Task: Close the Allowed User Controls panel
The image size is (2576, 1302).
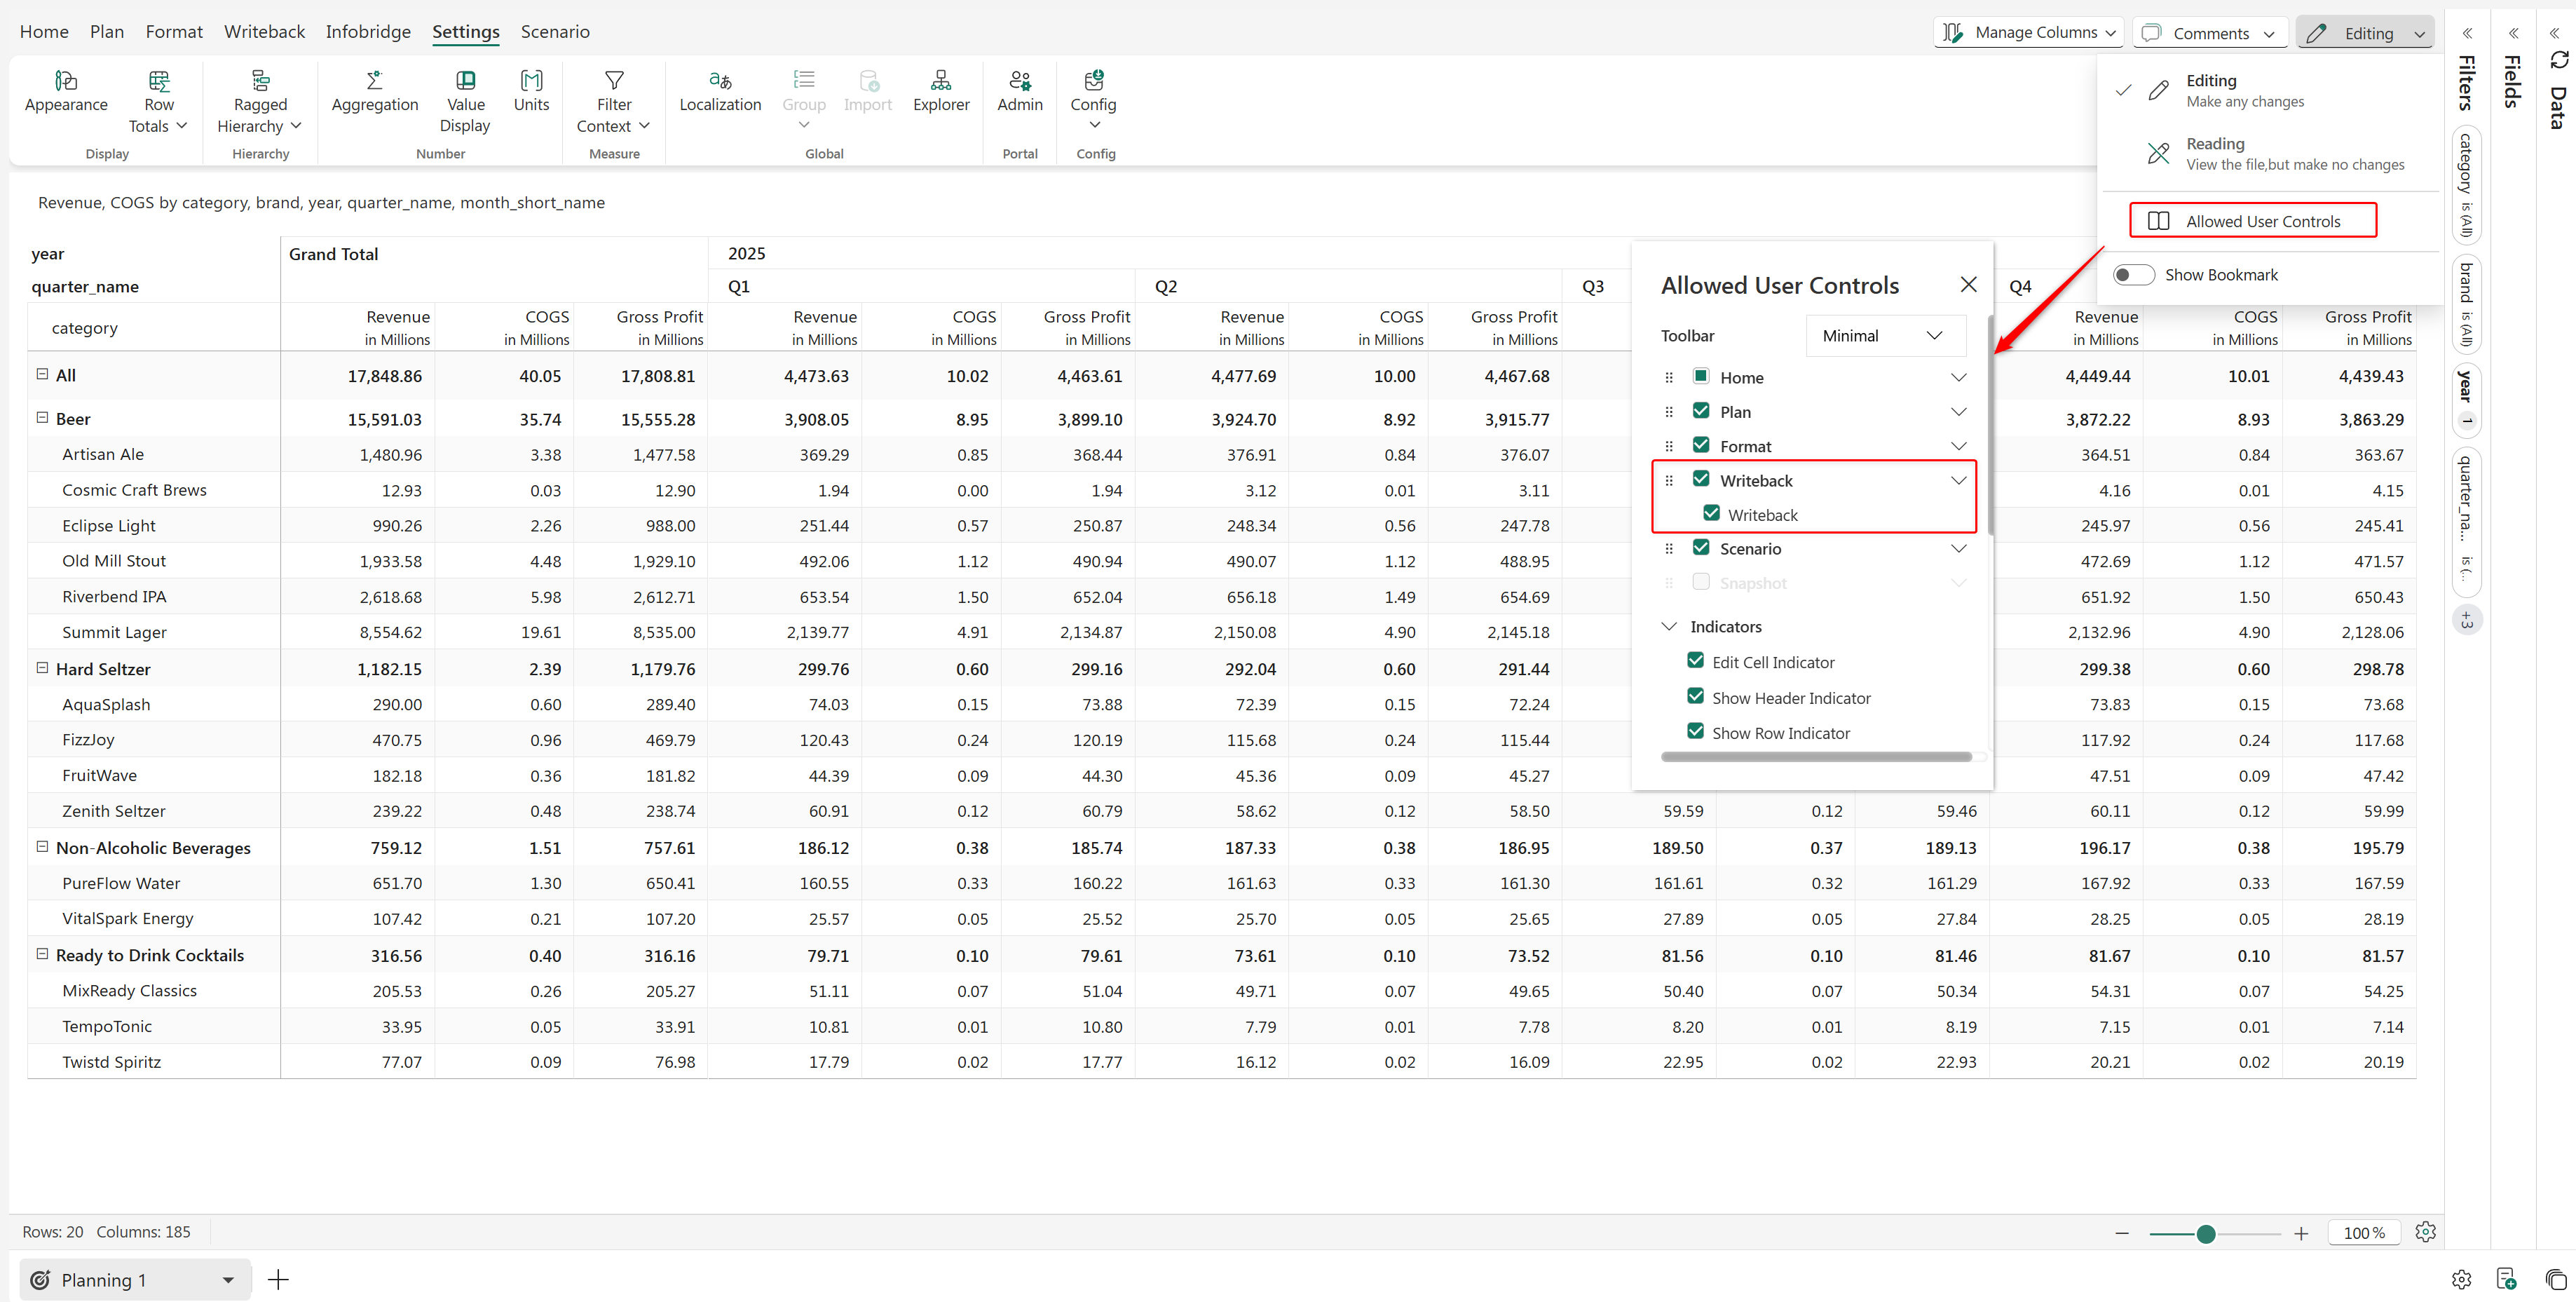Action: (x=1967, y=285)
